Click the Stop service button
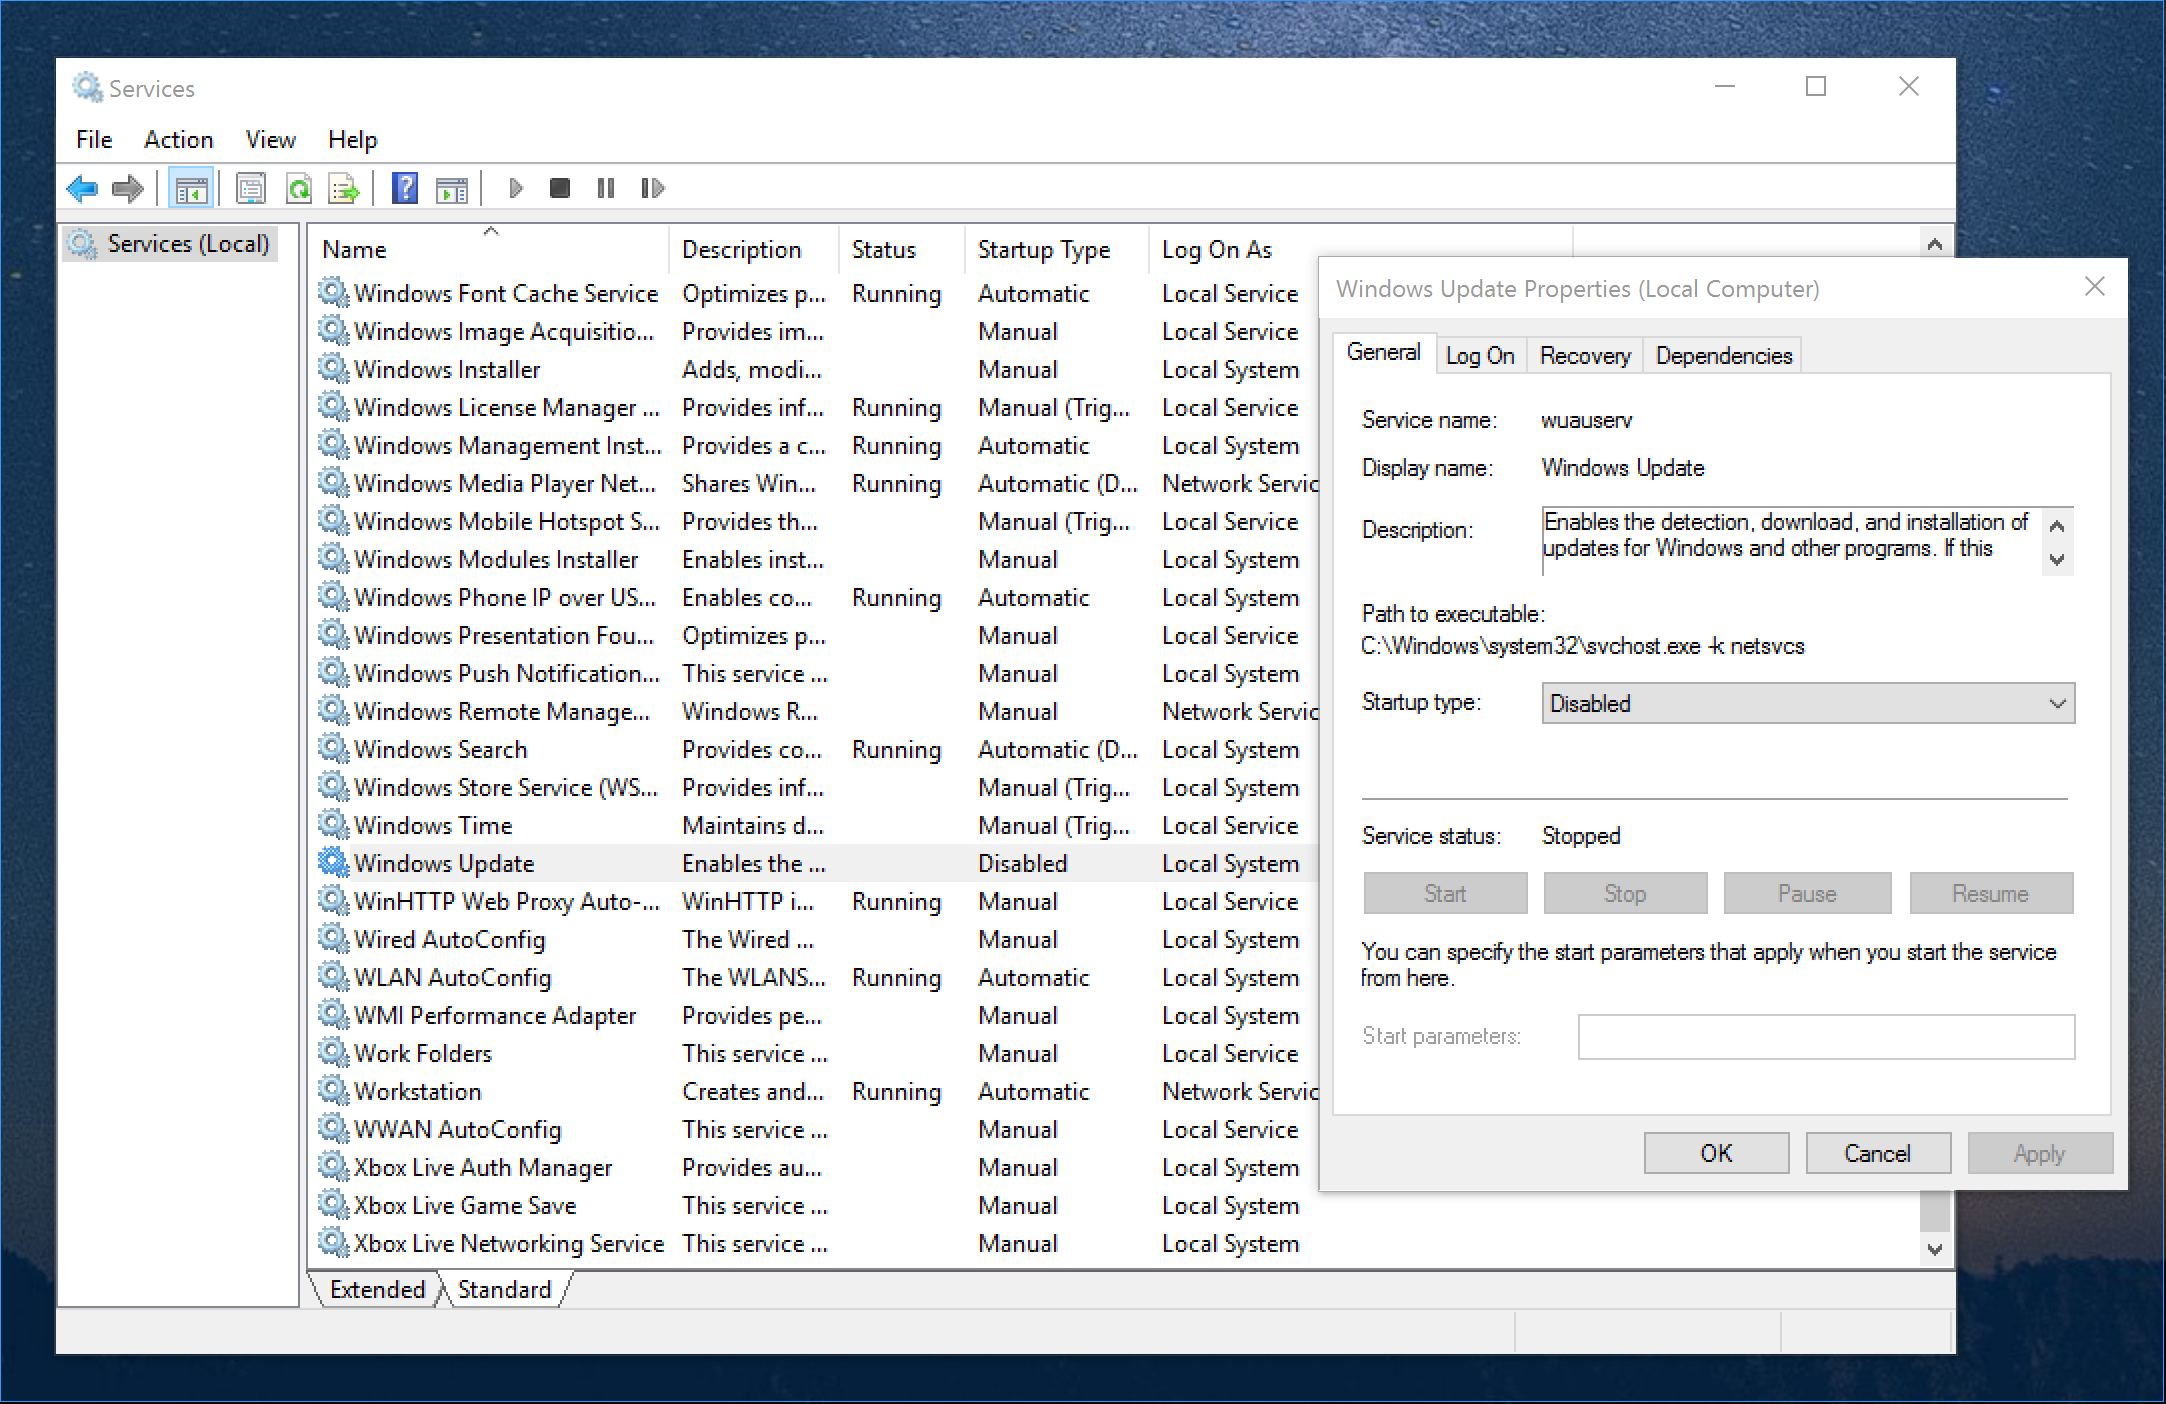This screenshot has width=2166, height=1404. pos(1625,893)
